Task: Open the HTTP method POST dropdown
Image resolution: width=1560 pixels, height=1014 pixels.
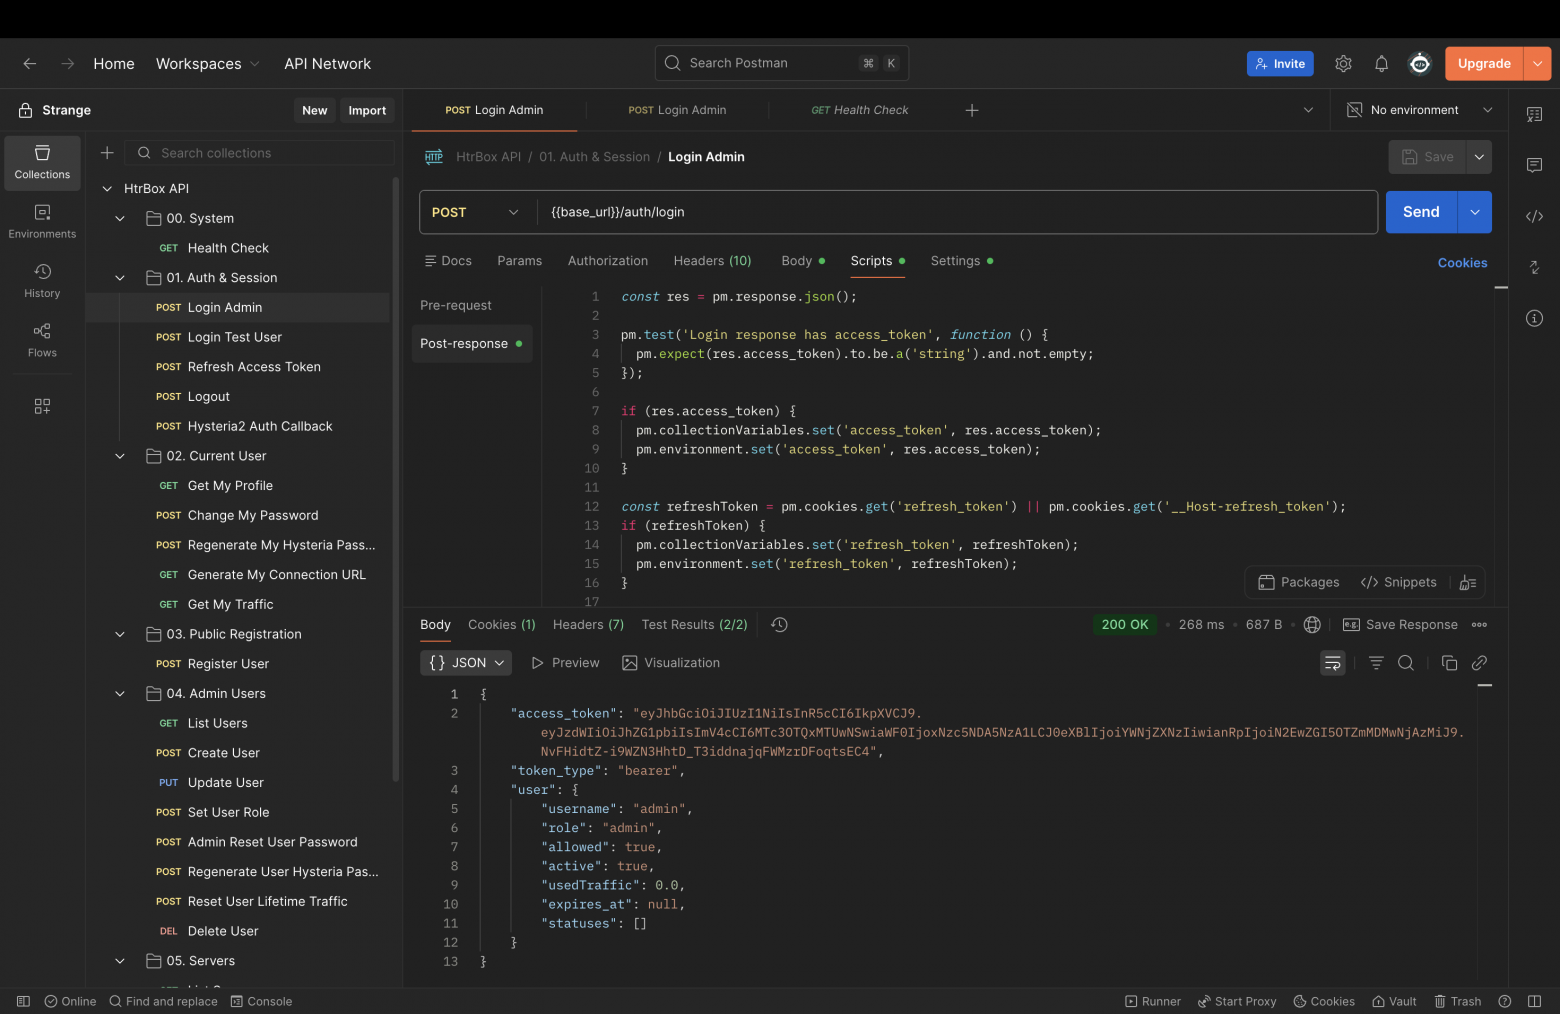Action: (x=475, y=212)
